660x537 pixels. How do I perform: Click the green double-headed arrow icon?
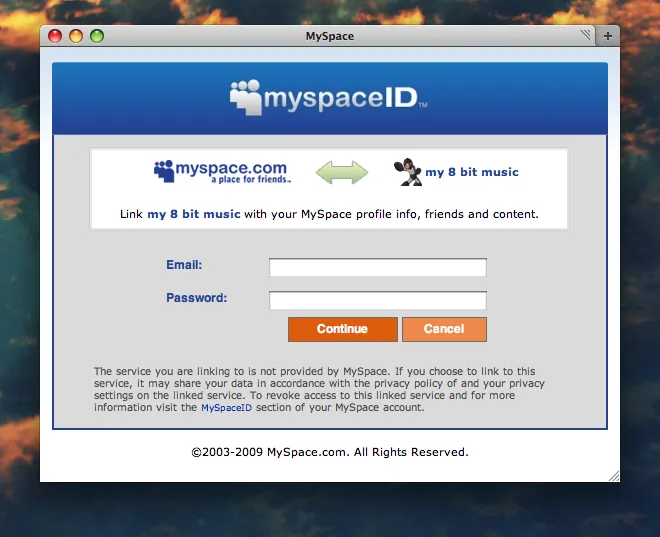click(342, 172)
